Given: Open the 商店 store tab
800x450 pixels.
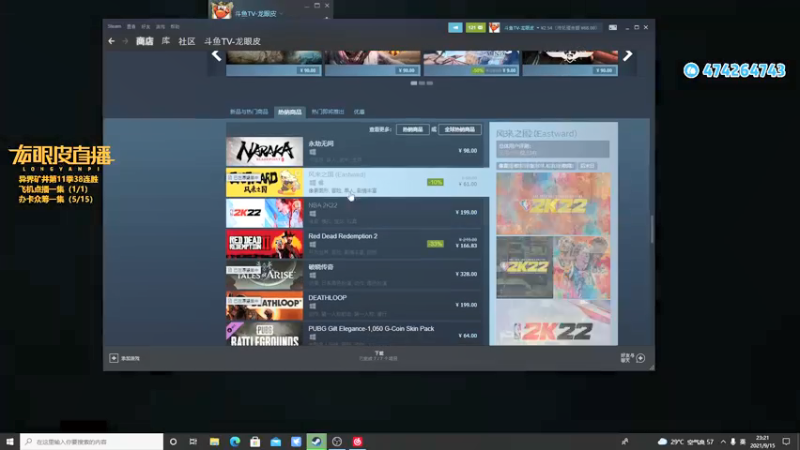Looking at the screenshot, I should point(144,41).
